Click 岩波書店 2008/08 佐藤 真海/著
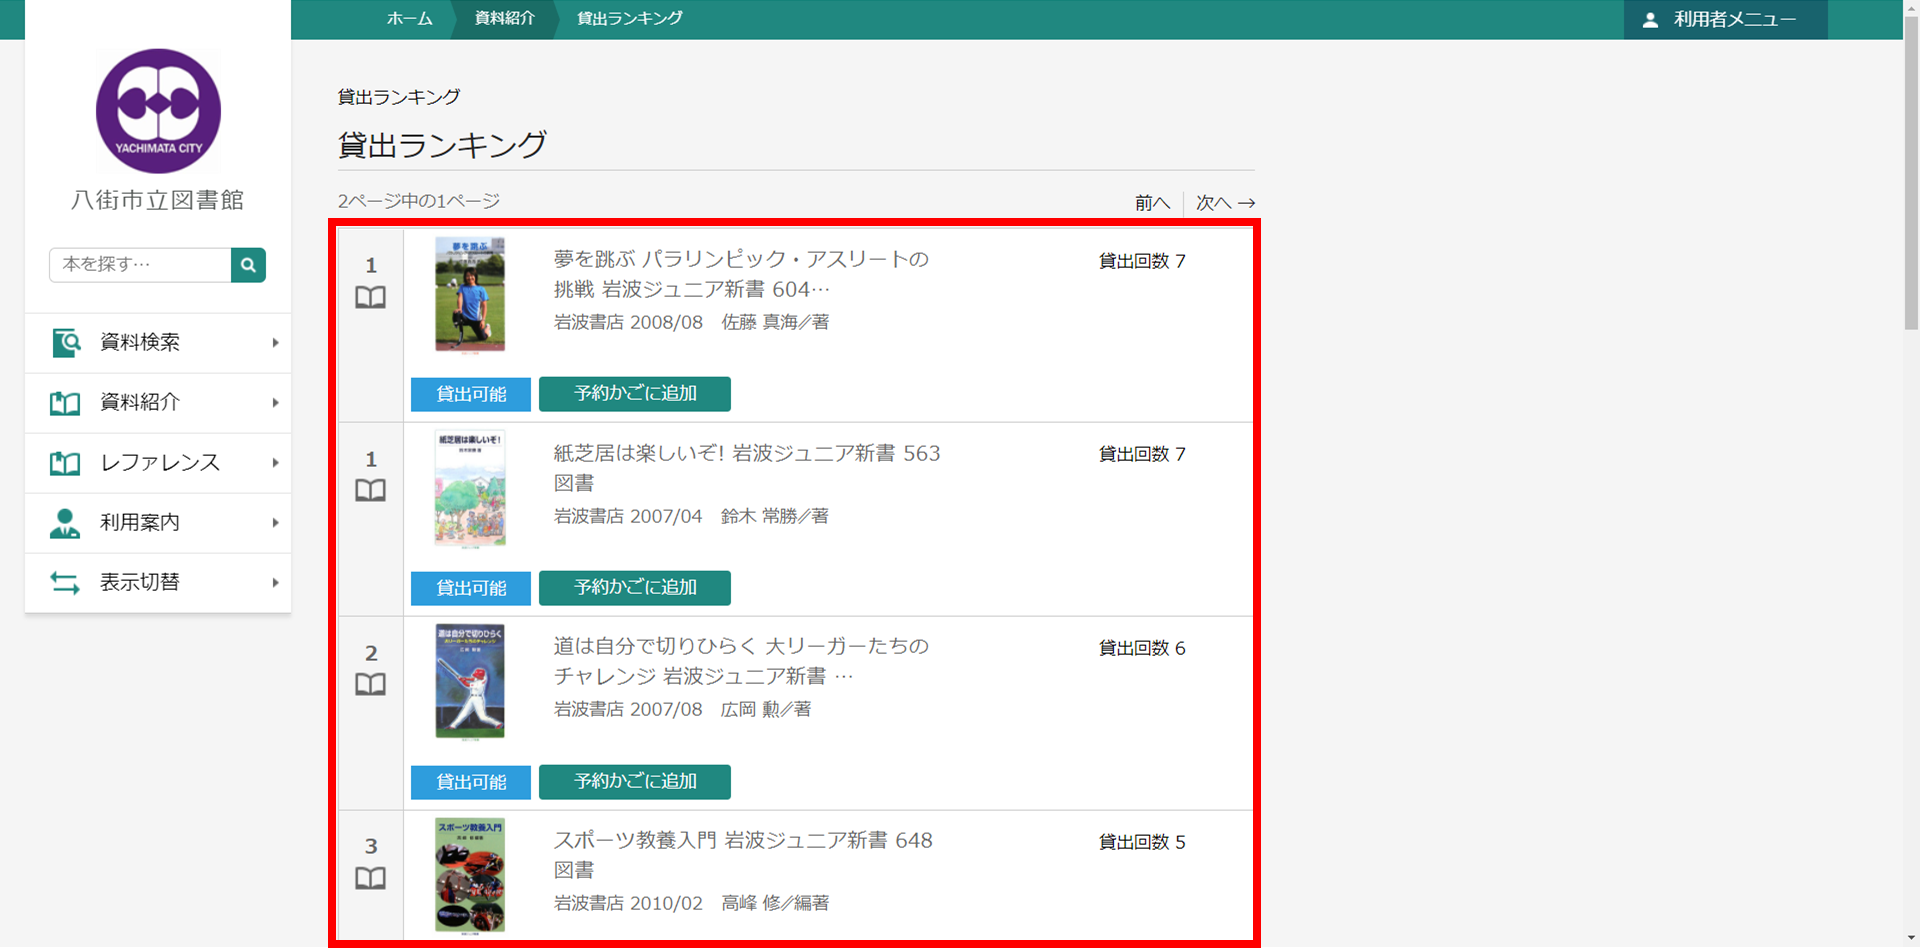This screenshot has width=1920, height=948. pos(691,322)
